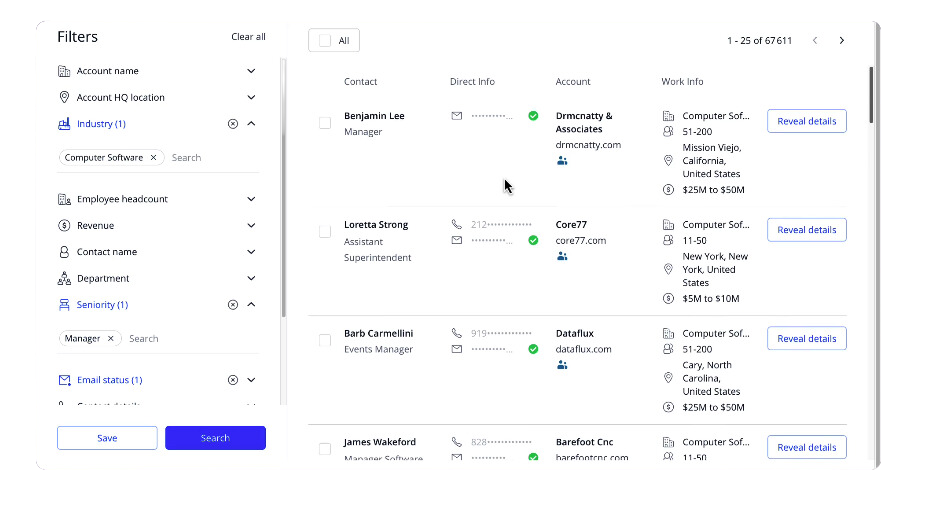This screenshot has width=931, height=527.
Task: Open the Core77 account name
Action: point(571,225)
